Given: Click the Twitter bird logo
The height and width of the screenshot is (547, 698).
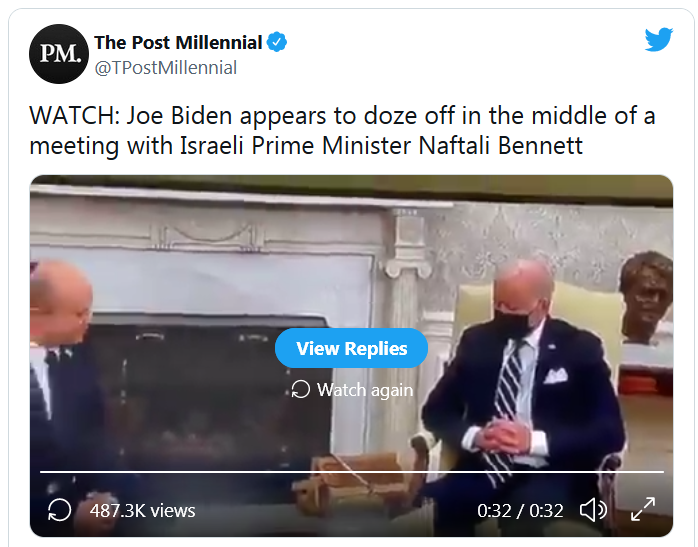Looking at the screenshot, I should 658,40.
